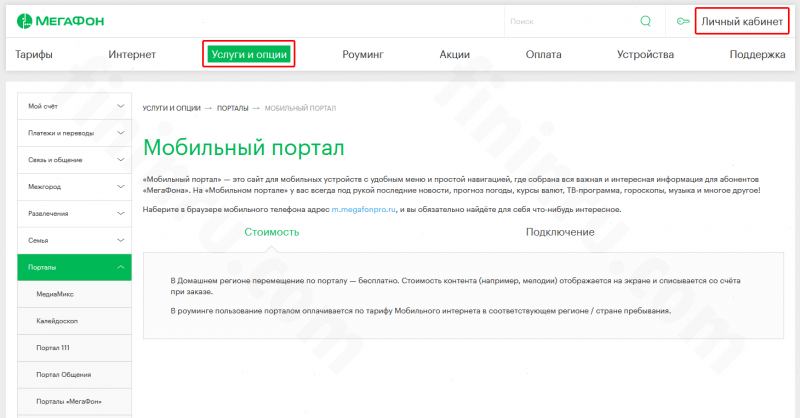Open the Роуминг menu

pyautogui.click(x=363, y=54)
